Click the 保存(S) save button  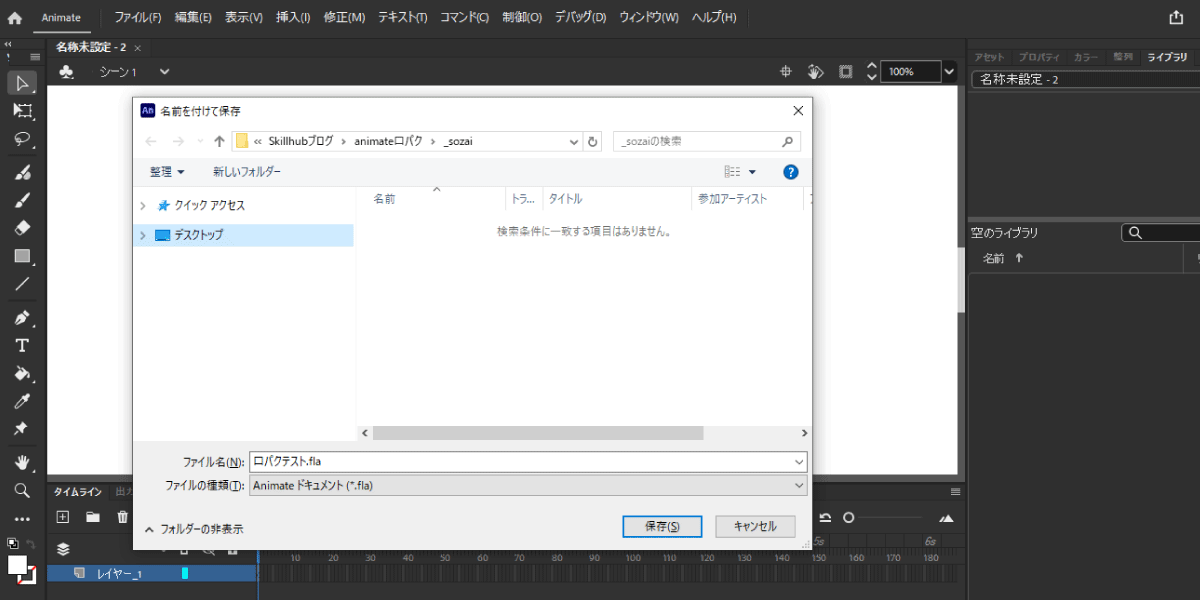click(662, 526)
